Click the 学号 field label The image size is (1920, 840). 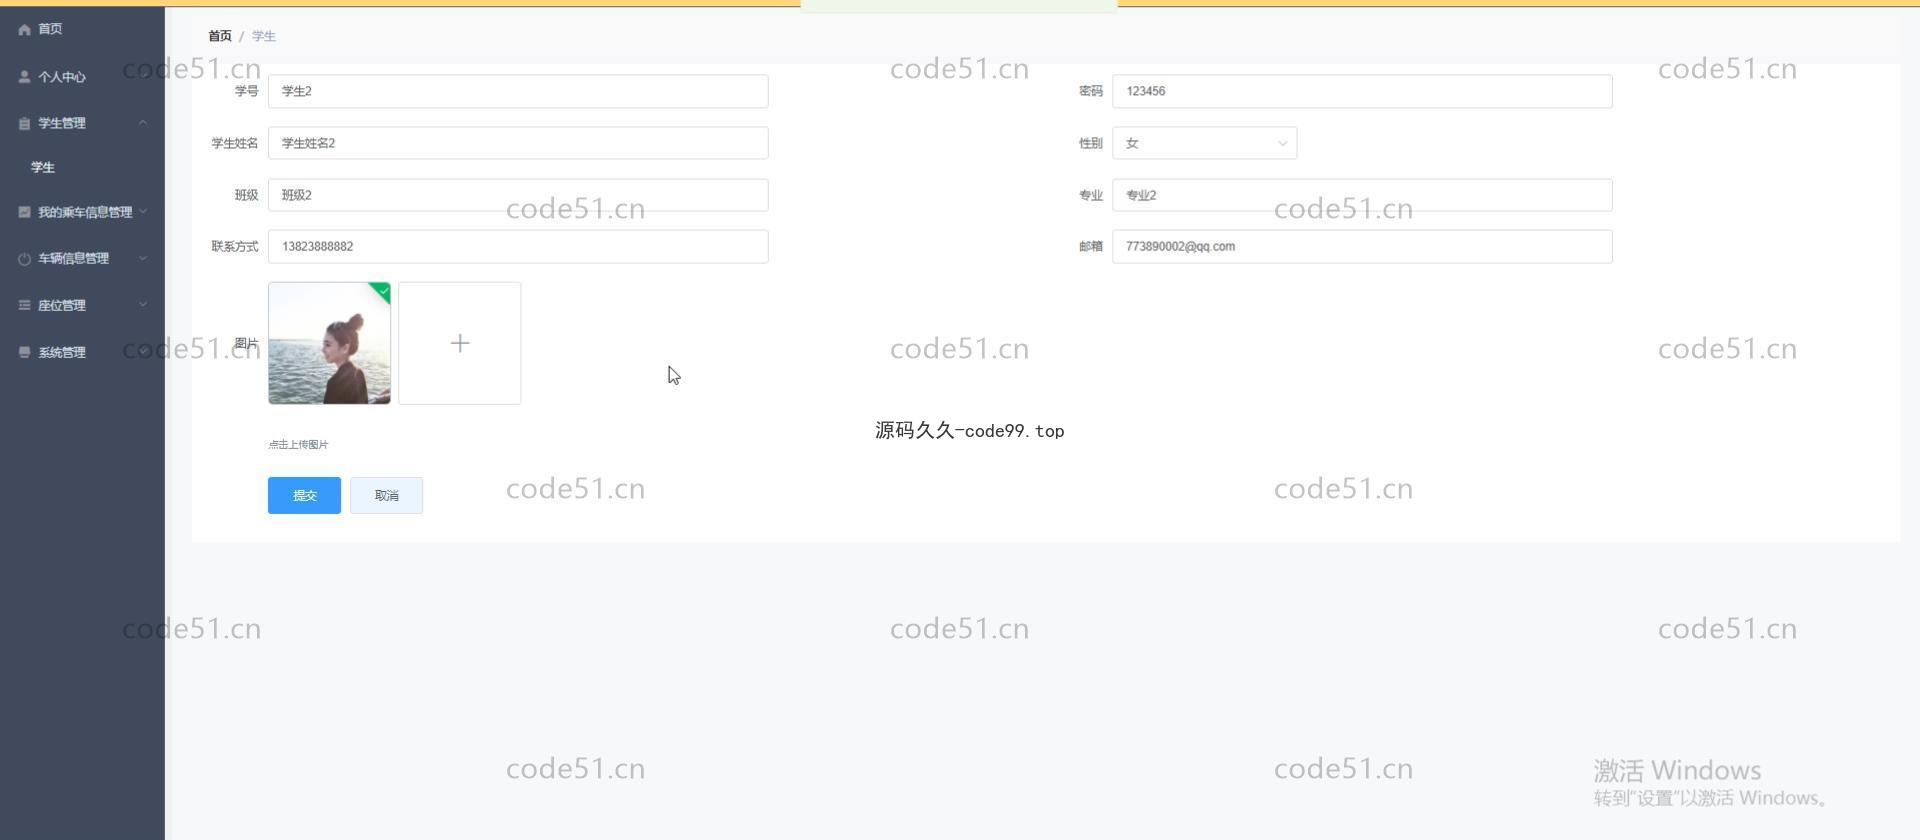point(246,91)
